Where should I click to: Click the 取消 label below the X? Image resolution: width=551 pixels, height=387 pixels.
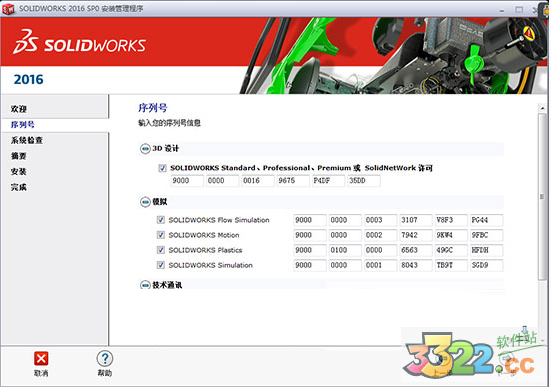coord(41,373)
